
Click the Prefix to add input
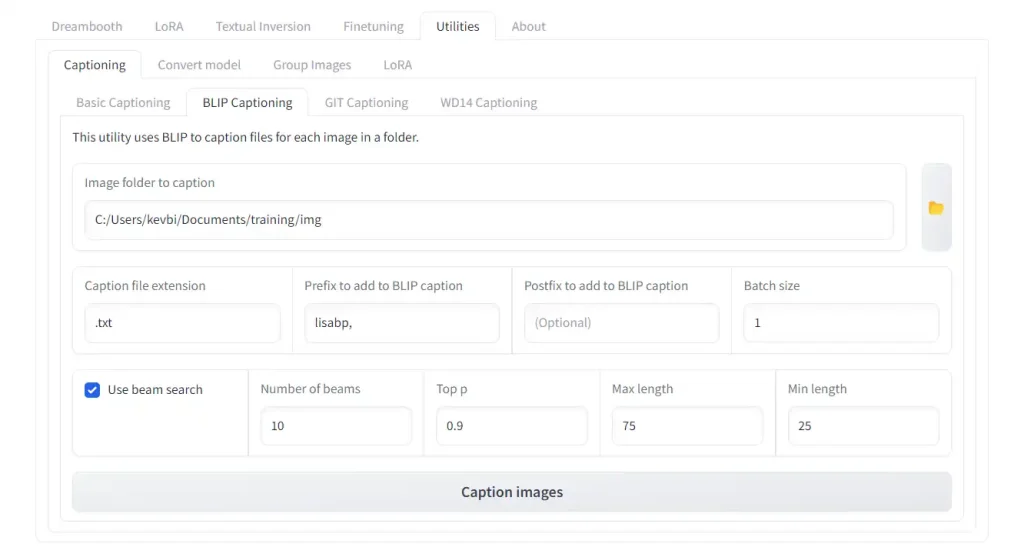401,323
